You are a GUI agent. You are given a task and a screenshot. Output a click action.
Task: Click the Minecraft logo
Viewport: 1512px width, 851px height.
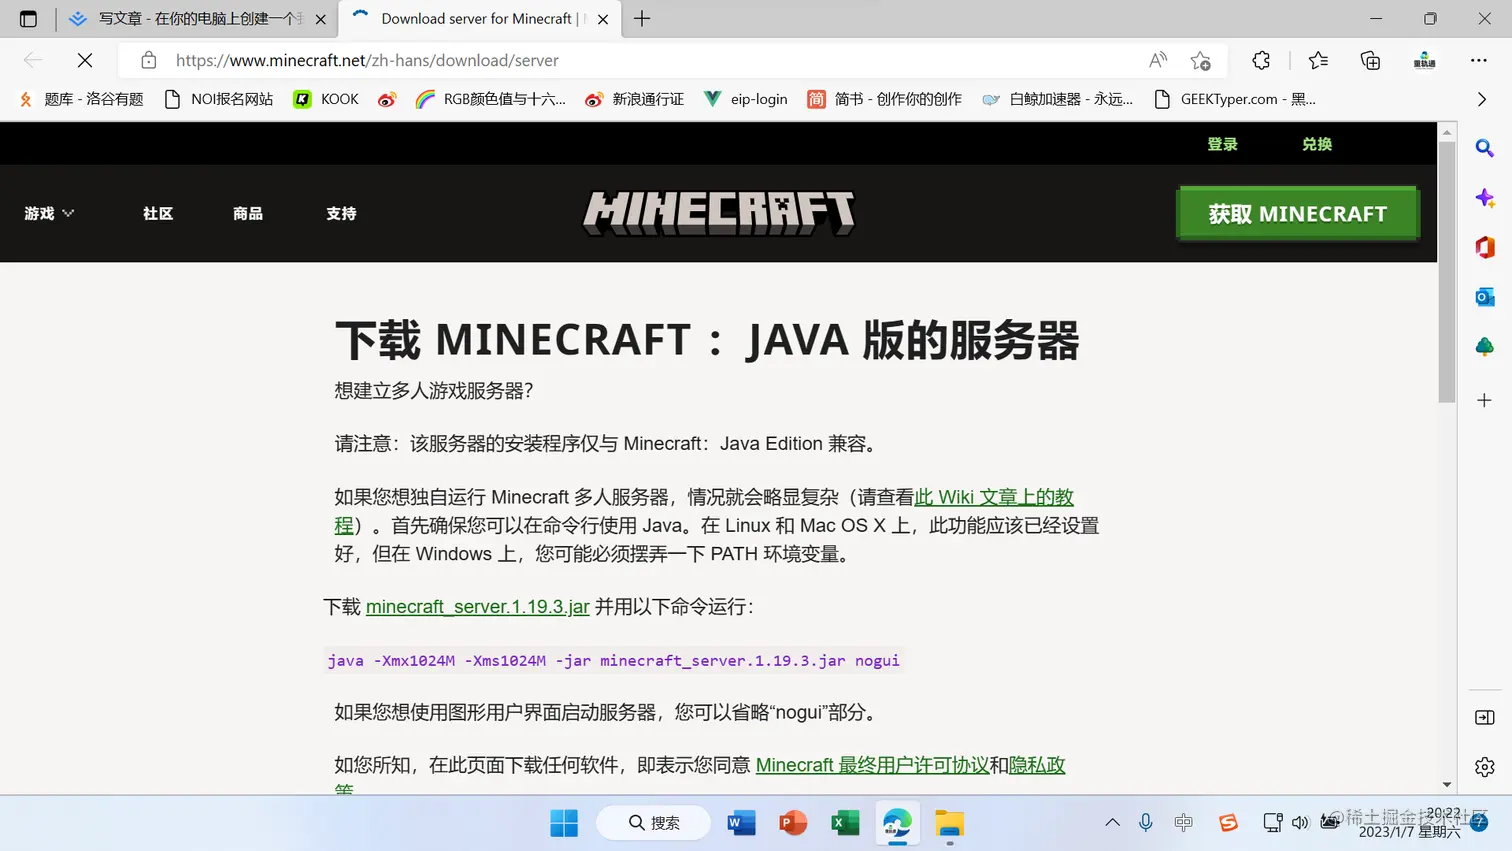(x=719, y=213)
